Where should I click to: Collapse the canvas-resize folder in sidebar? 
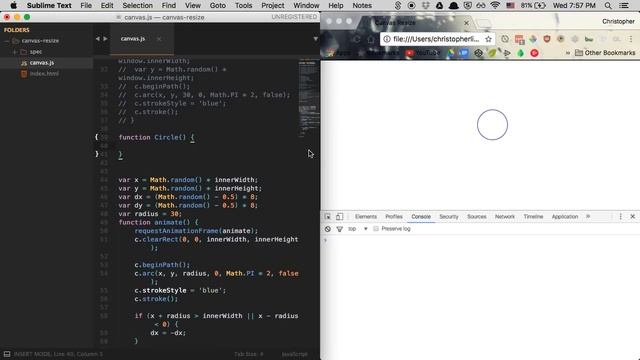[x=7, y=41]
